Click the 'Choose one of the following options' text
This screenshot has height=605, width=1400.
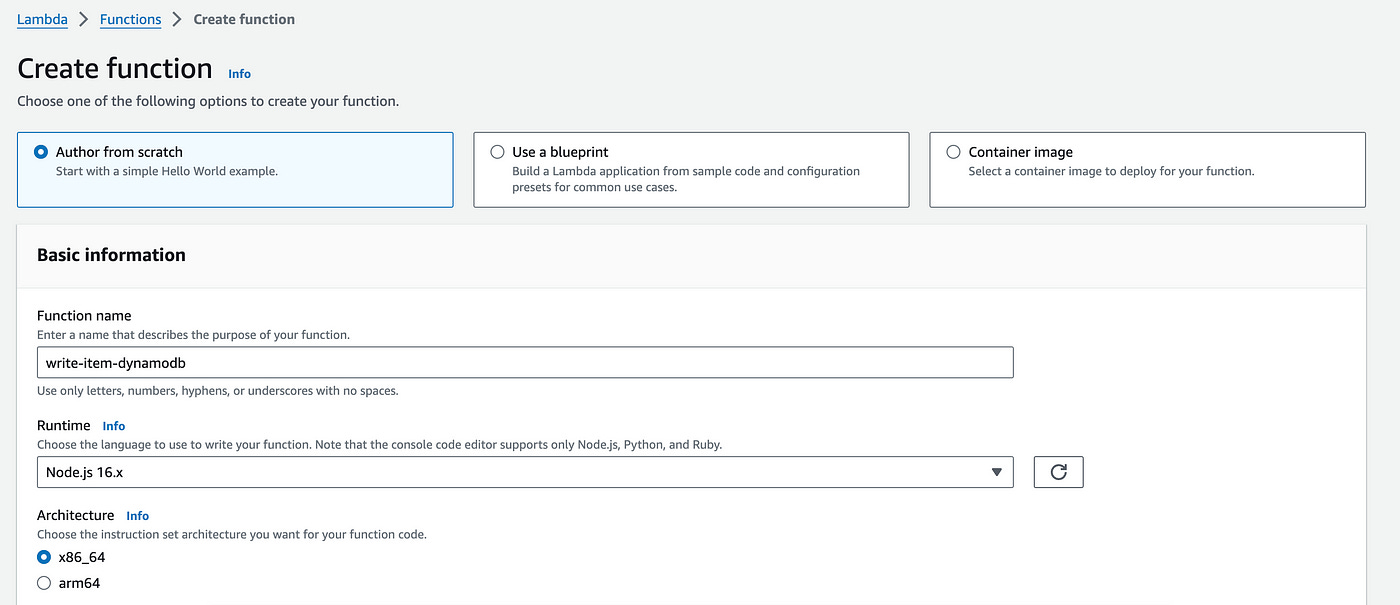(208, 101)
